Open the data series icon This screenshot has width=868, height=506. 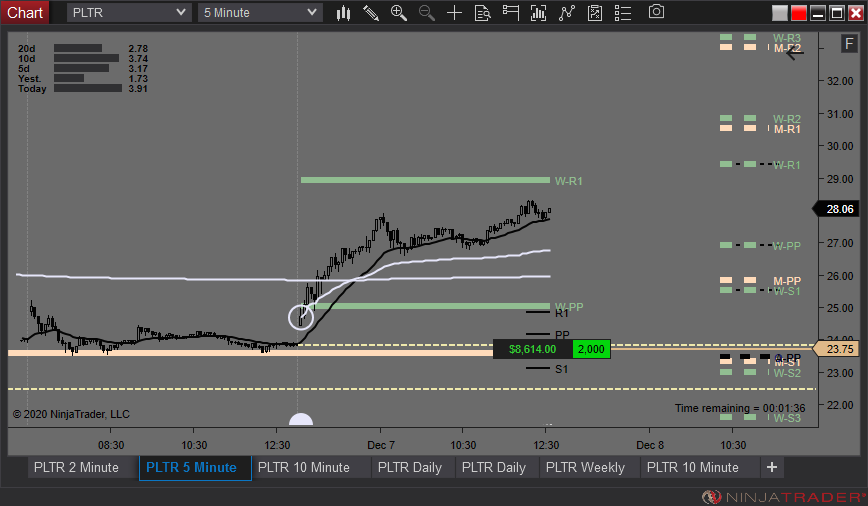(538, 12)
